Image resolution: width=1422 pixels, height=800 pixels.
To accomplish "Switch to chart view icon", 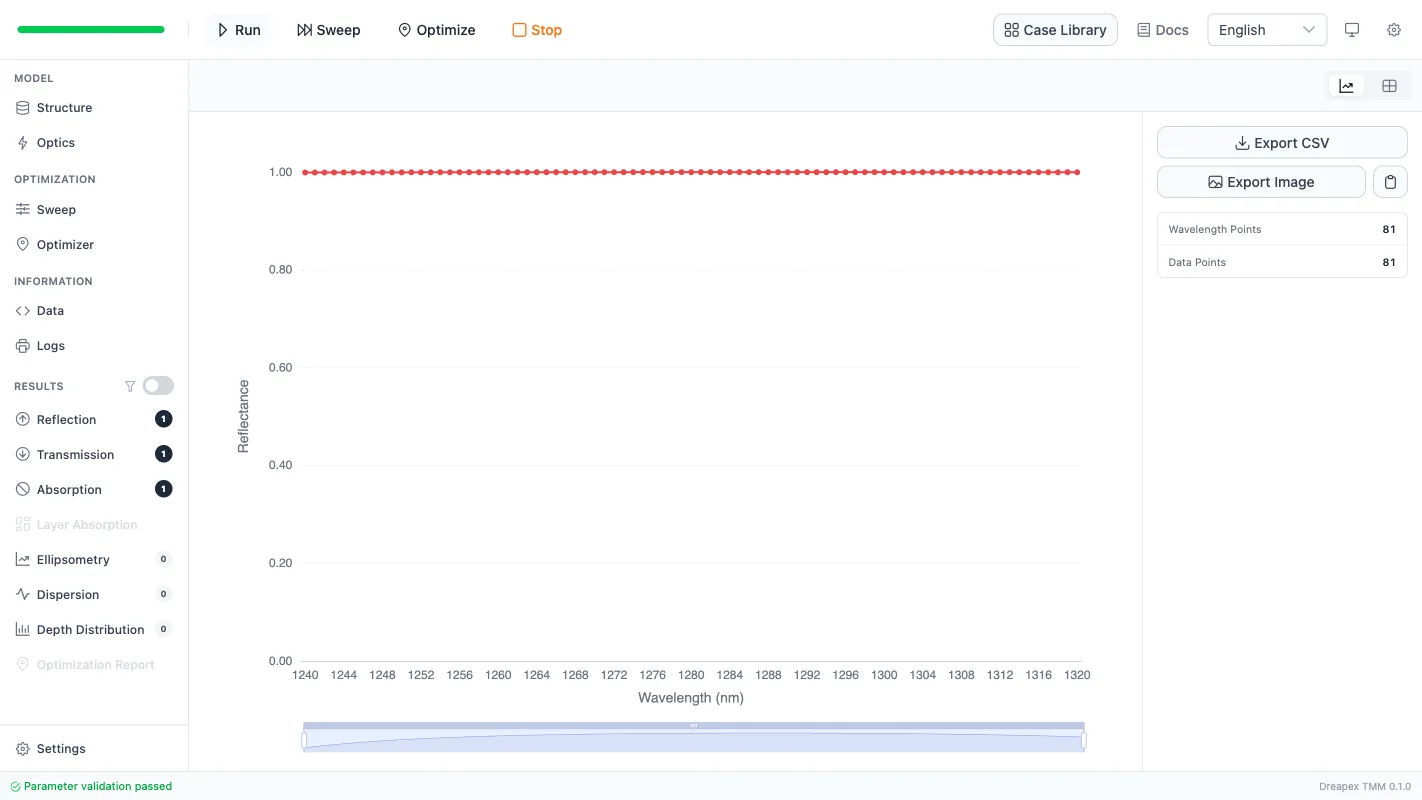I will click(1346, 86).
